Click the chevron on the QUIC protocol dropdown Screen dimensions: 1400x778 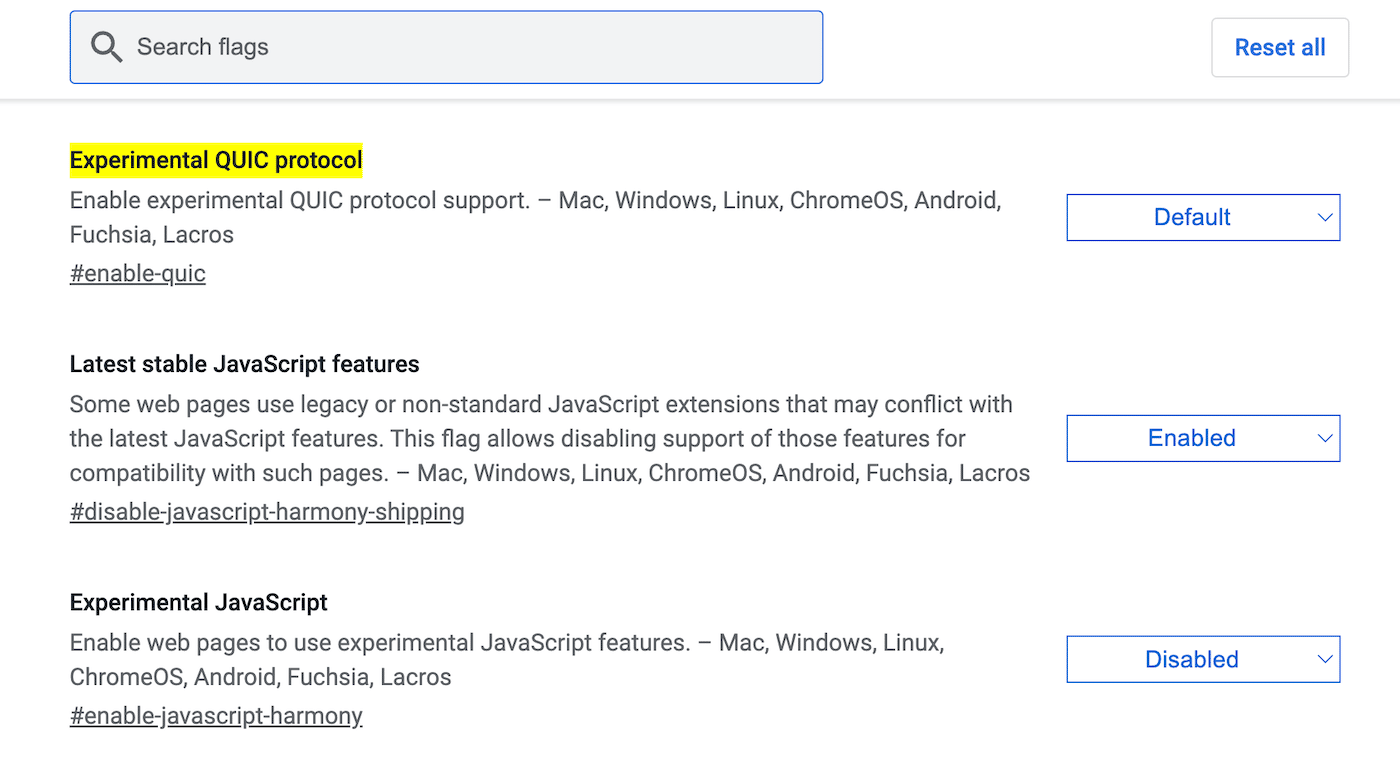(1326, 217)
